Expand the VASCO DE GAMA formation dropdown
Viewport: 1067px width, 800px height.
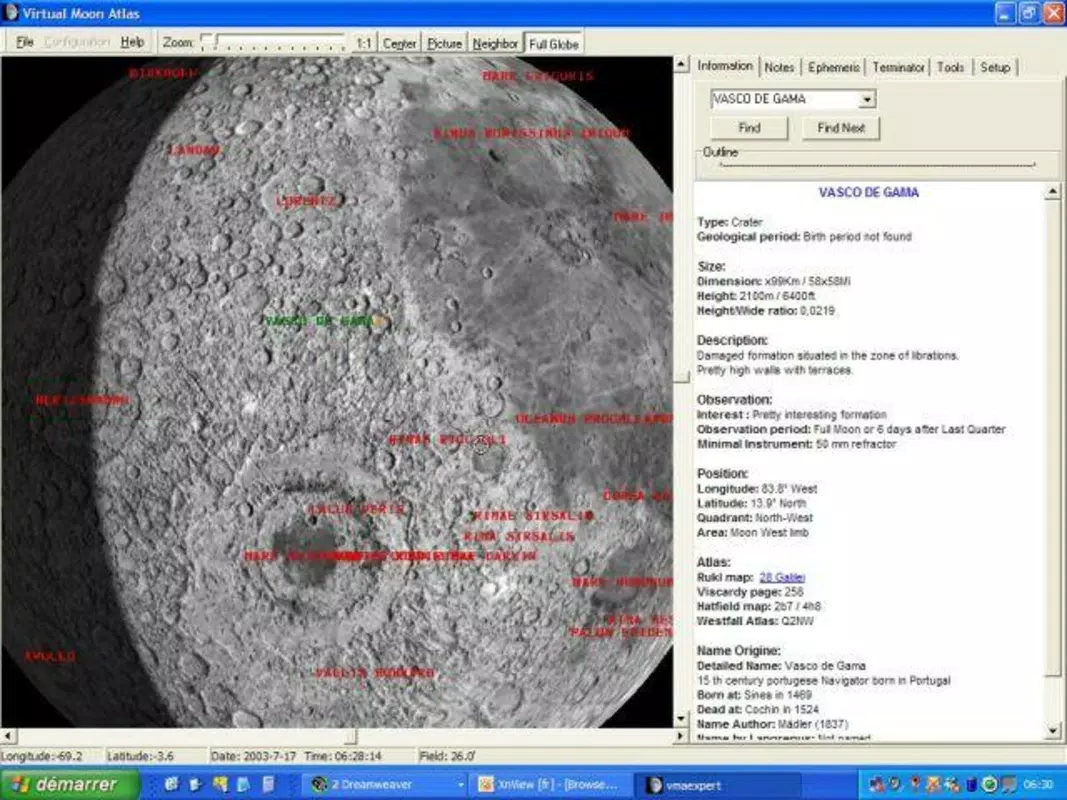click(866, 99)
